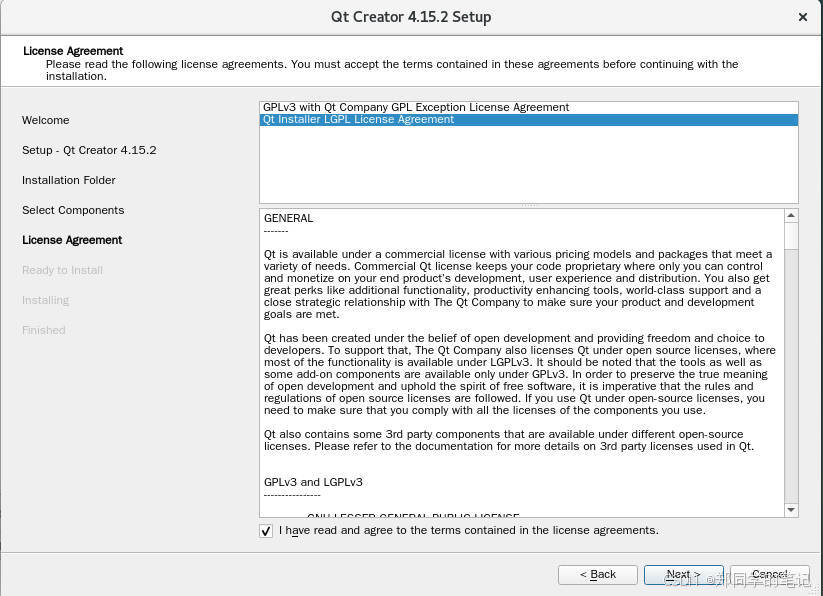Image resolution: width=823 pixels, height=596 pixels.
Task: Open the Select Components step
Action: pos(72,210)
